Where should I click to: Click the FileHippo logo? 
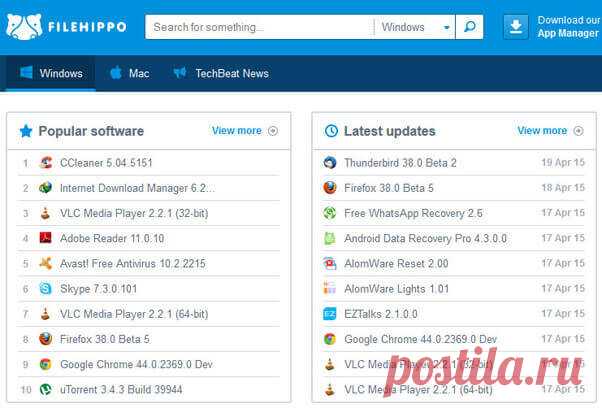66,26
